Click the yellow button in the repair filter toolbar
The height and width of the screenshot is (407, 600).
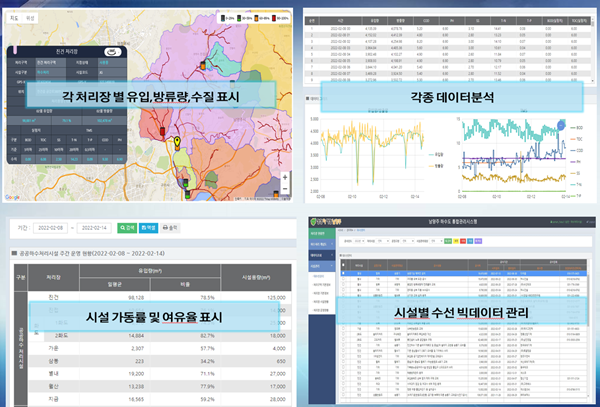click(x=456, y=241)
